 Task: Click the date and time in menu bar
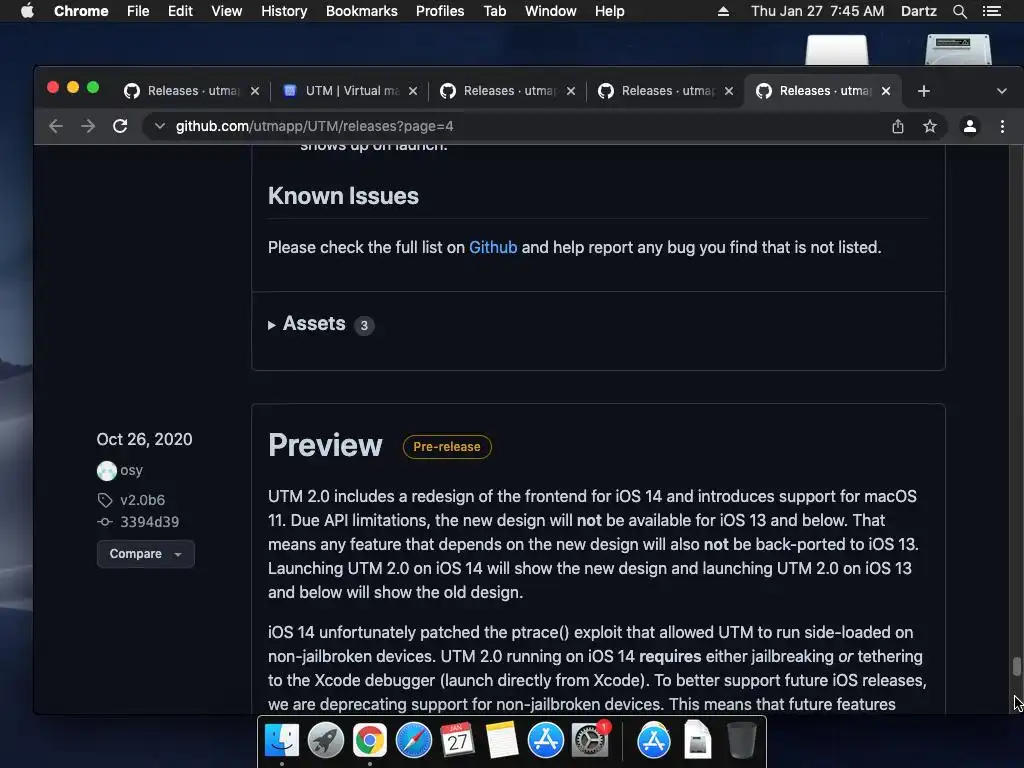[818, 11]
